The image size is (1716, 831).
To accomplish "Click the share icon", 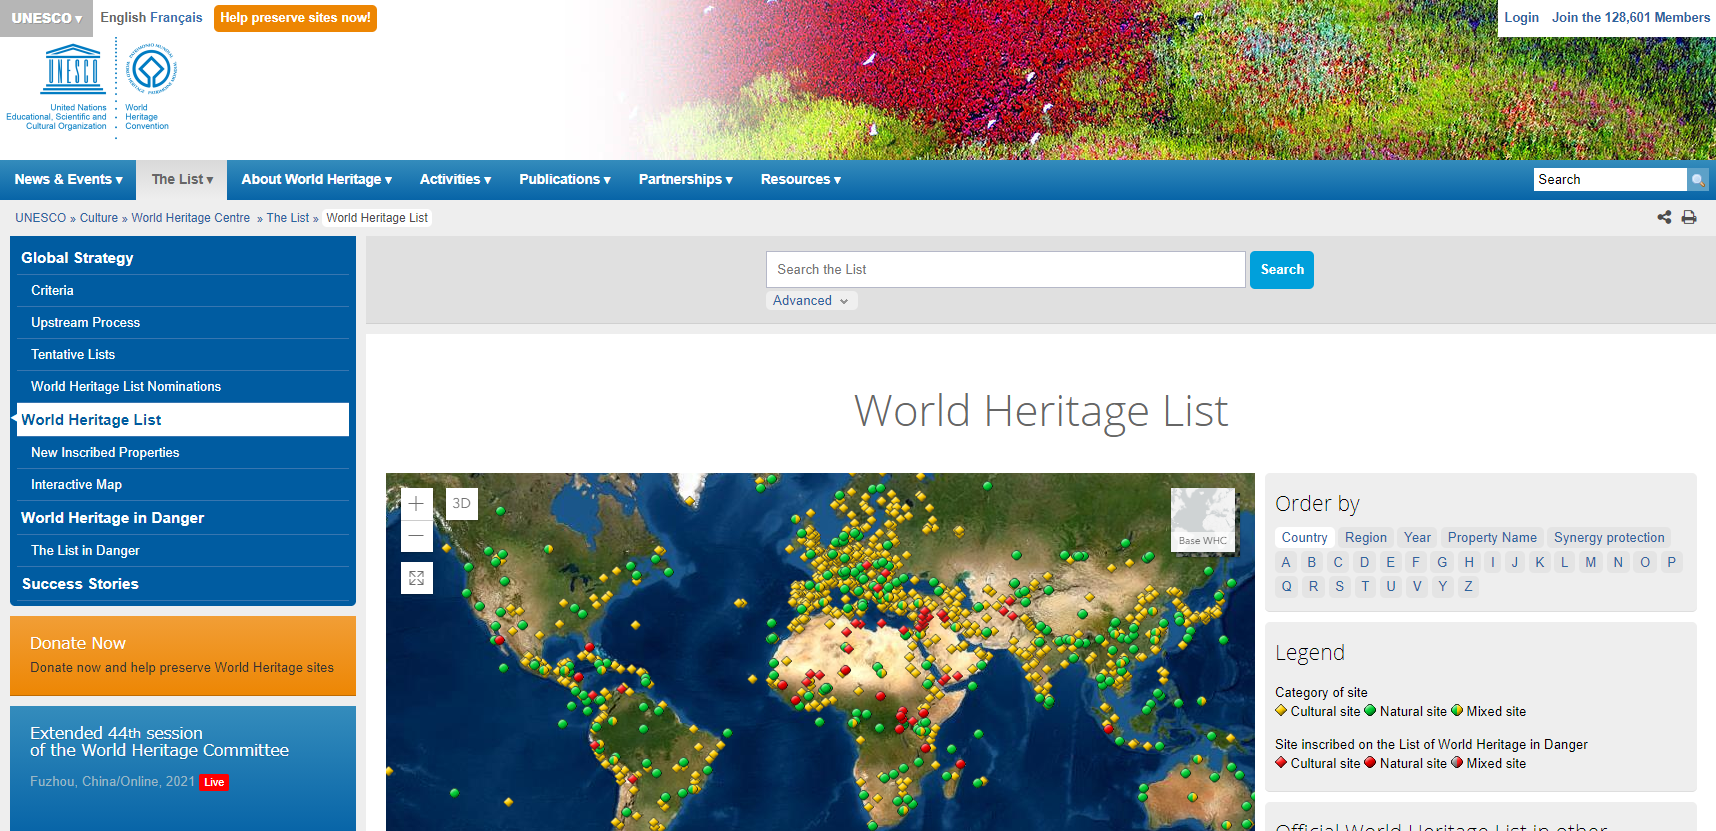I will (1664, 217).
